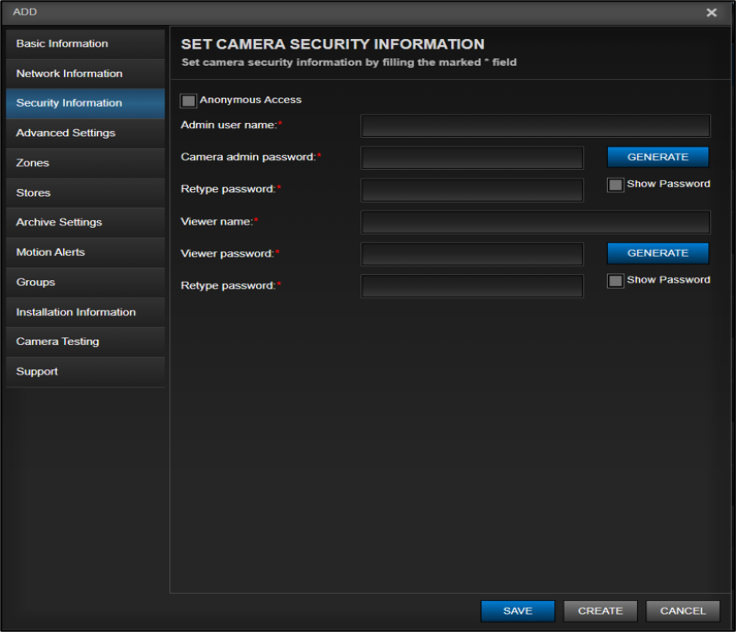Go to the Zones section
Viewport: 736px width, 632px height.
(85, 163)
